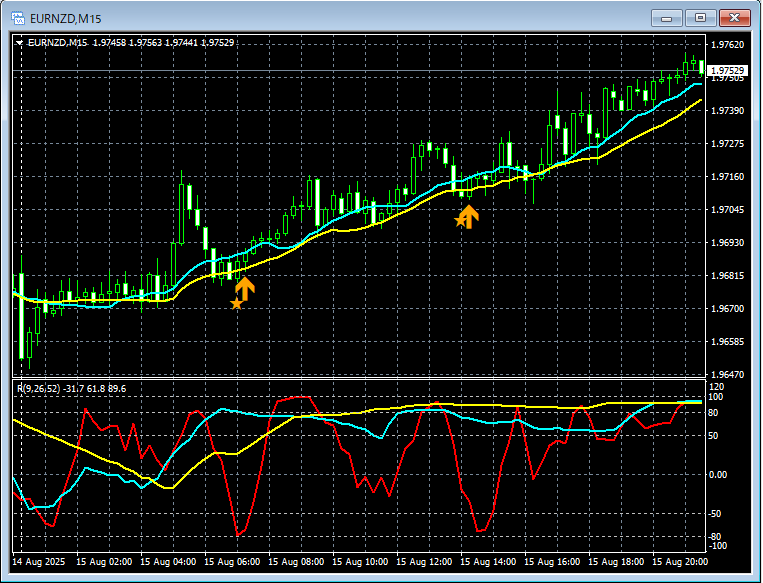Click the lower orange buy arrow signal
This screenshot has height=583, width=763.
pos(245,289)
